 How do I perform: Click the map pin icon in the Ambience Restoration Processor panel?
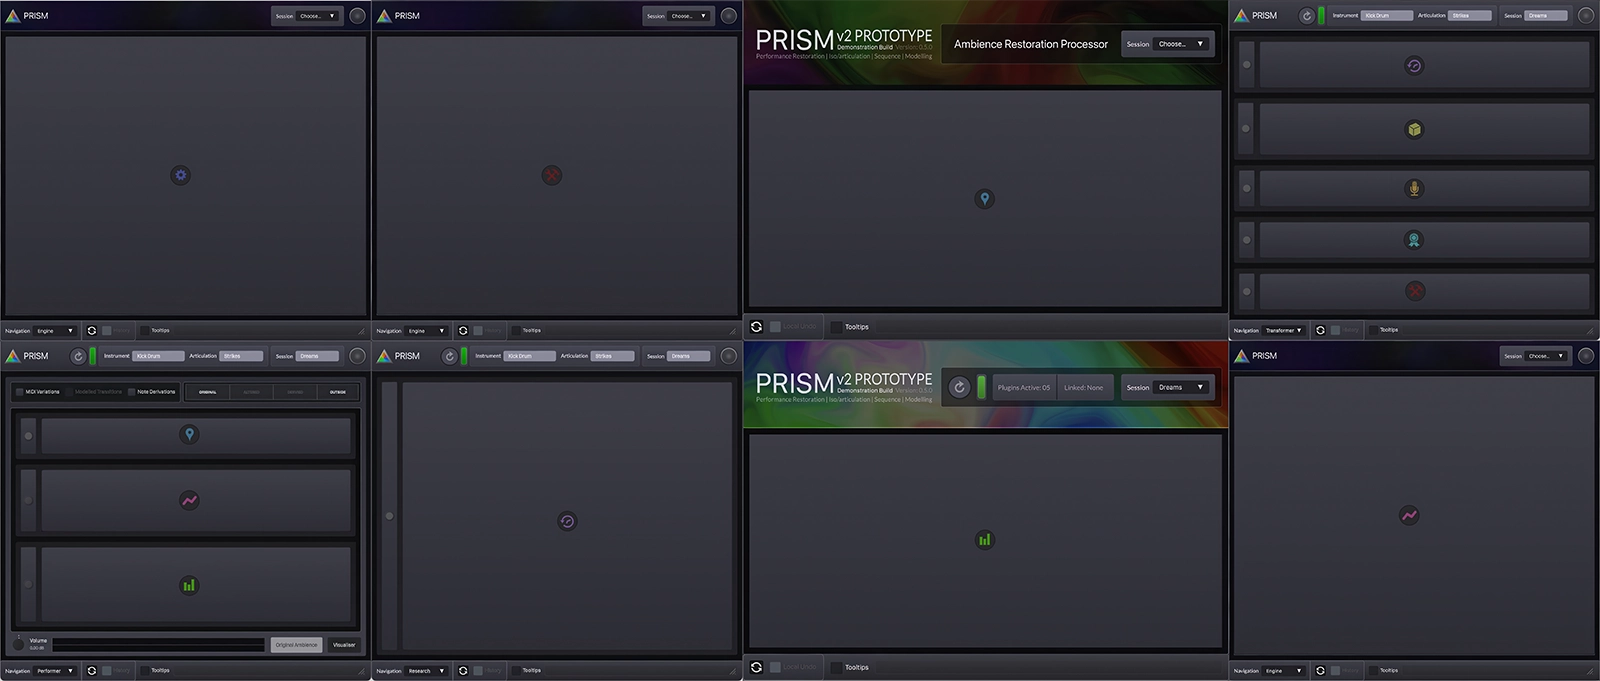(x=985, y=199)
